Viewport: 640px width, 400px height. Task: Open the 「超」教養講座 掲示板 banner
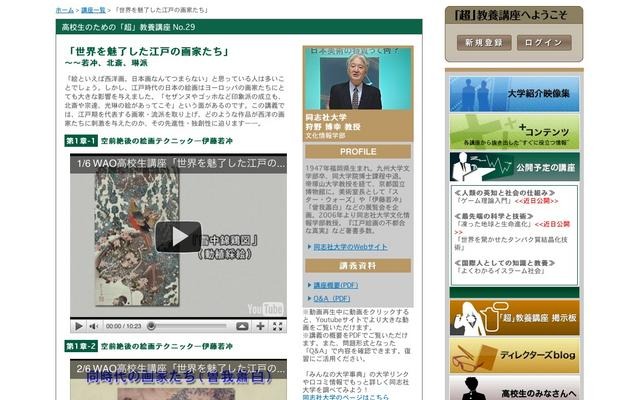coord(514,318)
